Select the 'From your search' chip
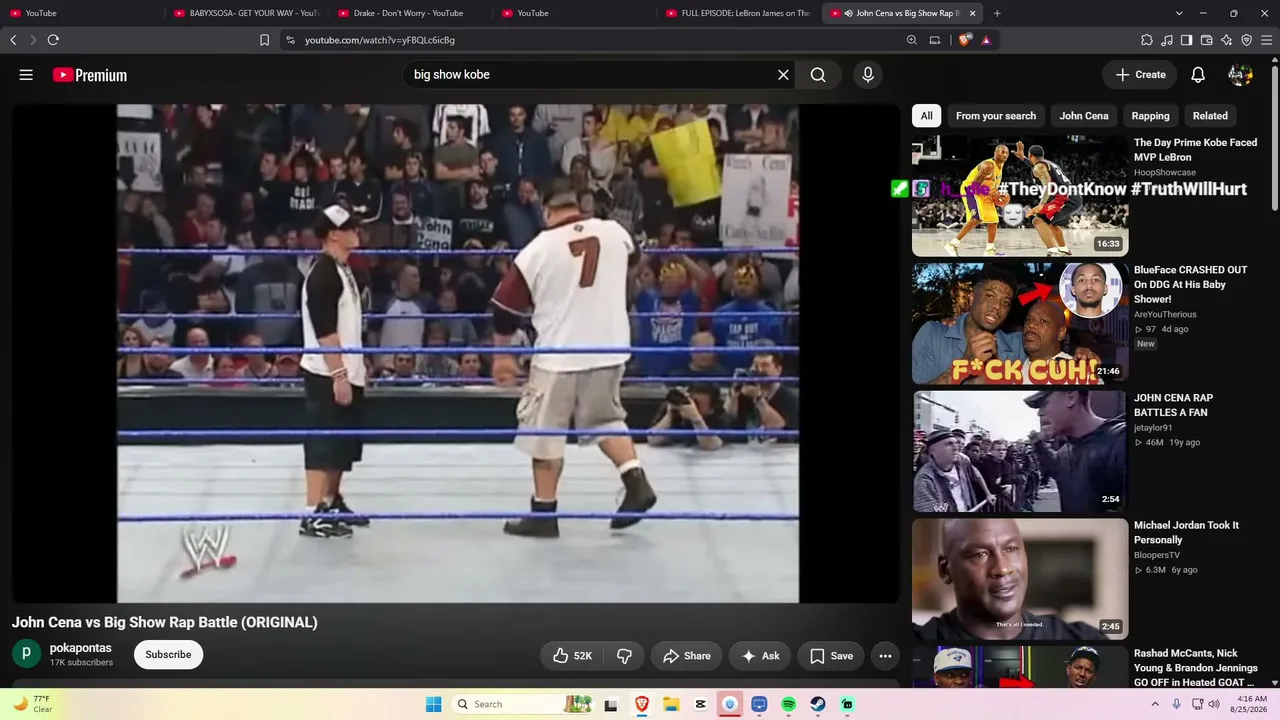The image size is (1280, 720). [996, 116]
